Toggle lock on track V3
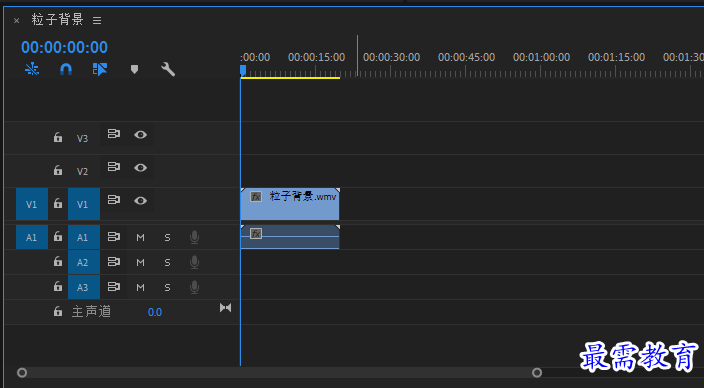This screenshot has height=388, width=704. point(58,137)
